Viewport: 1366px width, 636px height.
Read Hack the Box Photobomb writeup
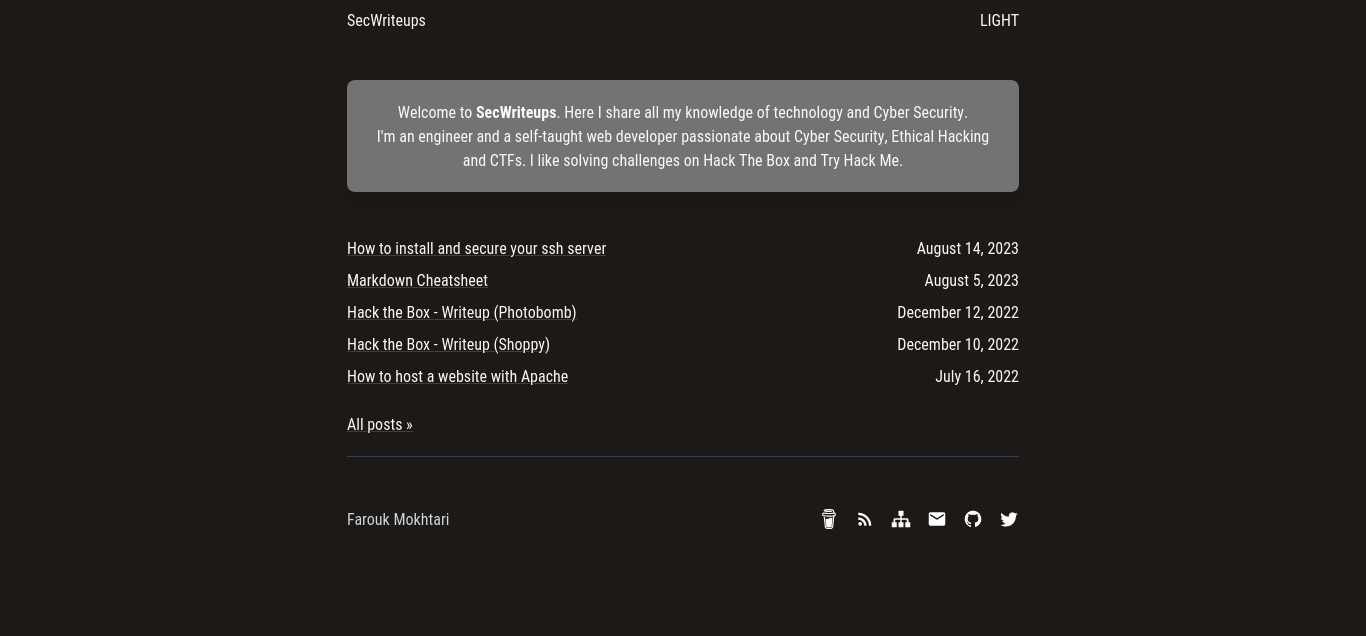coord(461,312)
